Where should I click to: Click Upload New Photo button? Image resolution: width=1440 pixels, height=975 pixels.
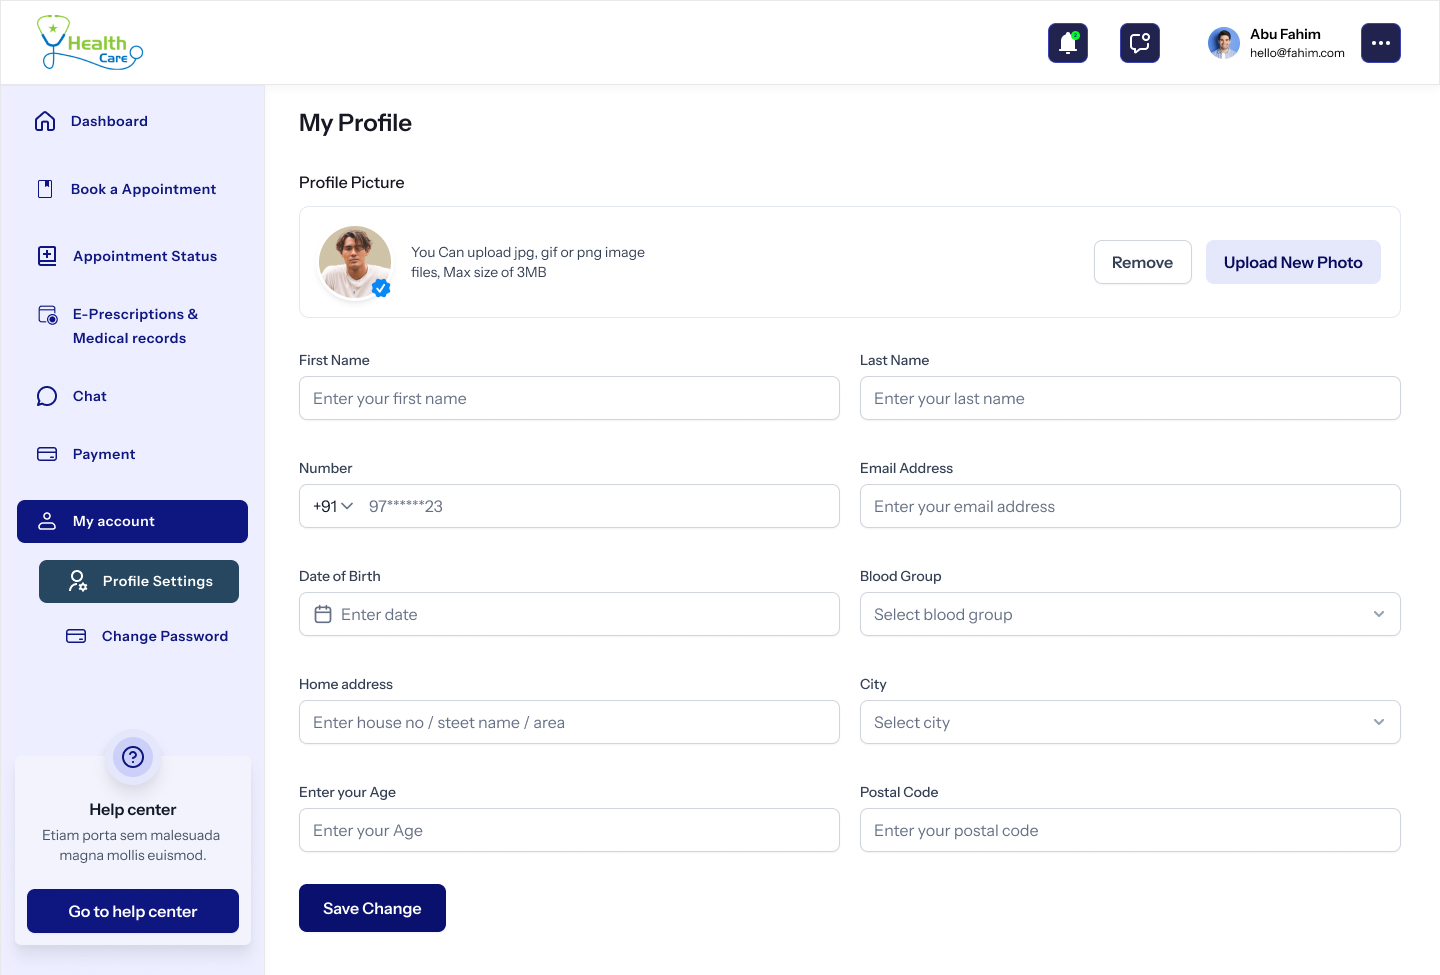click(1293, 262)
